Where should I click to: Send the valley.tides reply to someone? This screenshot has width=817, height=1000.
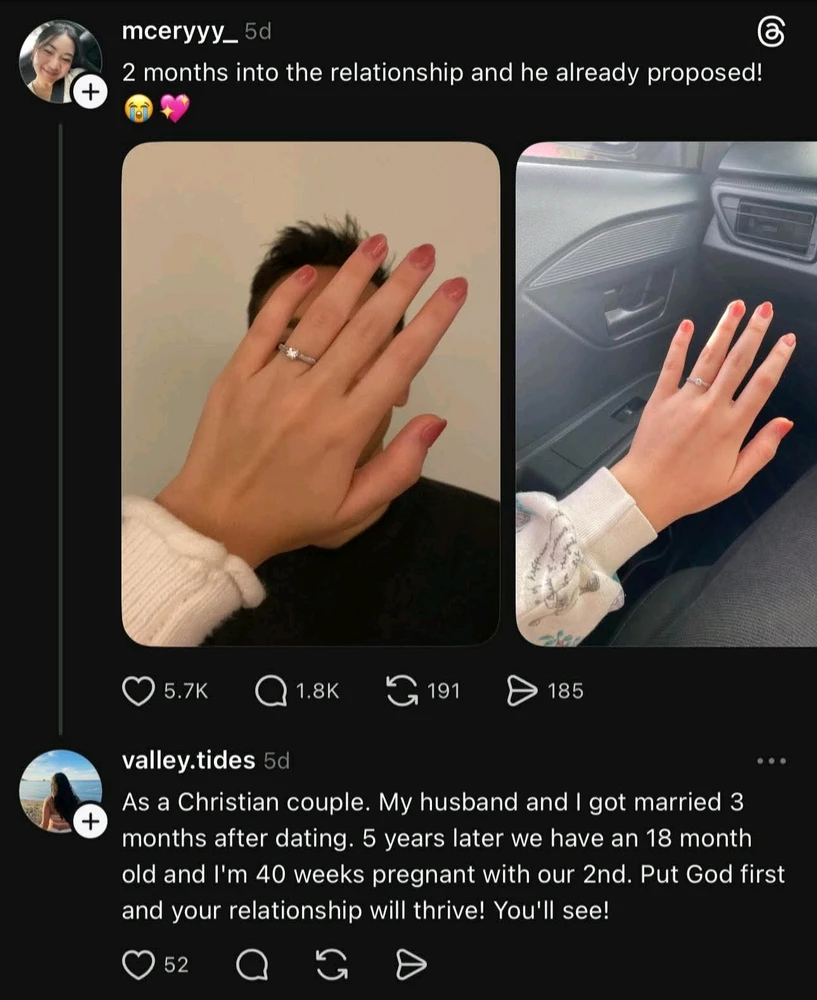click(x=411, y=964)
